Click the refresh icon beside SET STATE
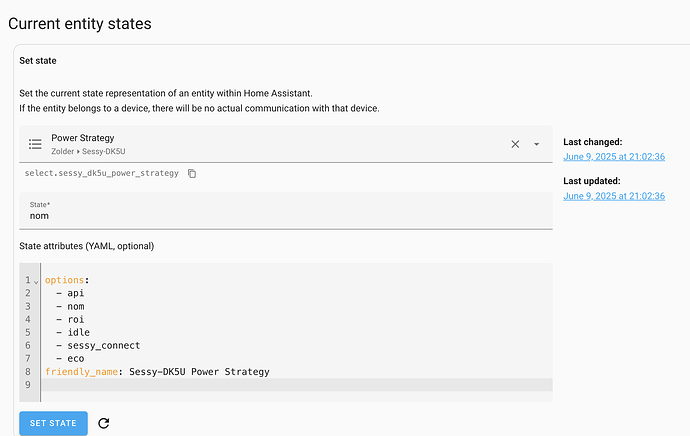 [104, 423]
